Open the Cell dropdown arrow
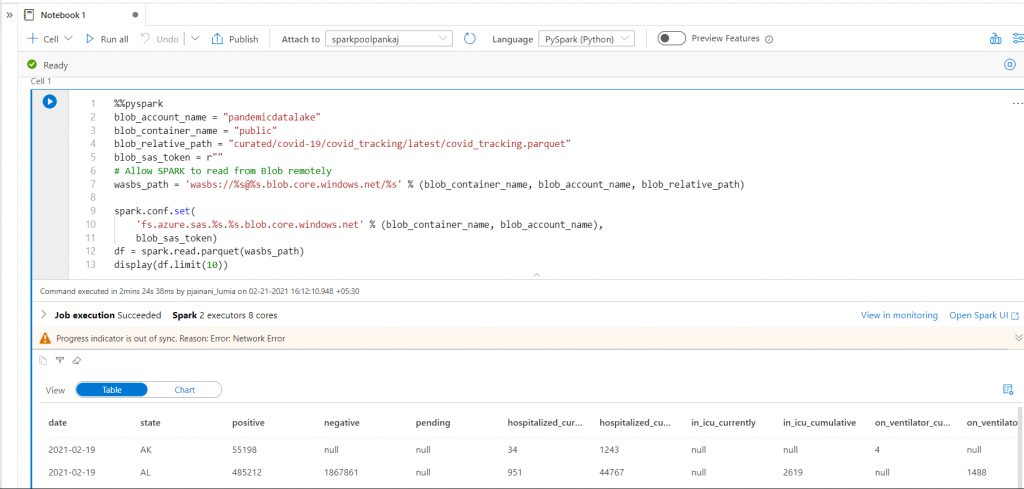This screenshot has width=1024, height=489. pos(68,39)
